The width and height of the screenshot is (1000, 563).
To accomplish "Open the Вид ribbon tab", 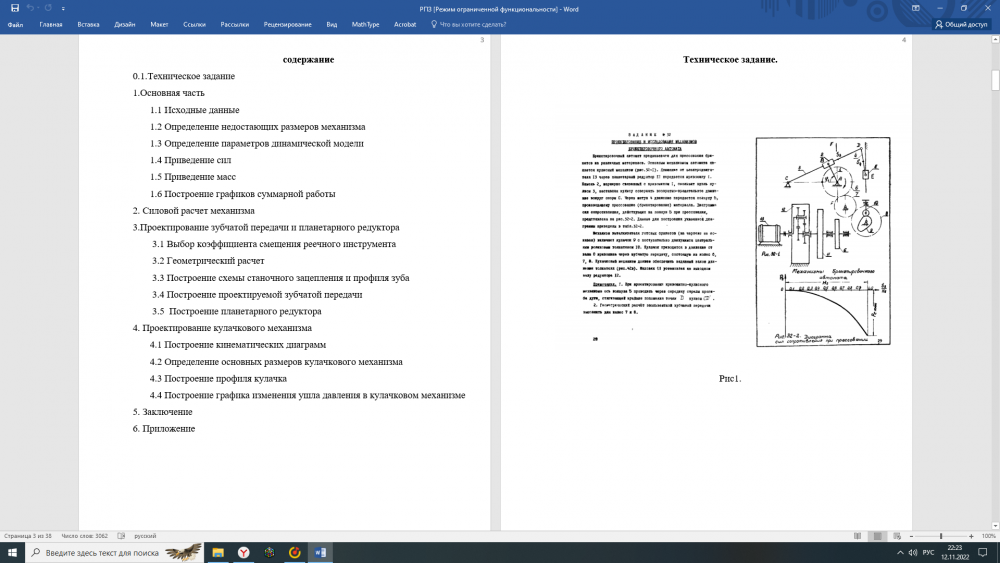I will (332, 24).
